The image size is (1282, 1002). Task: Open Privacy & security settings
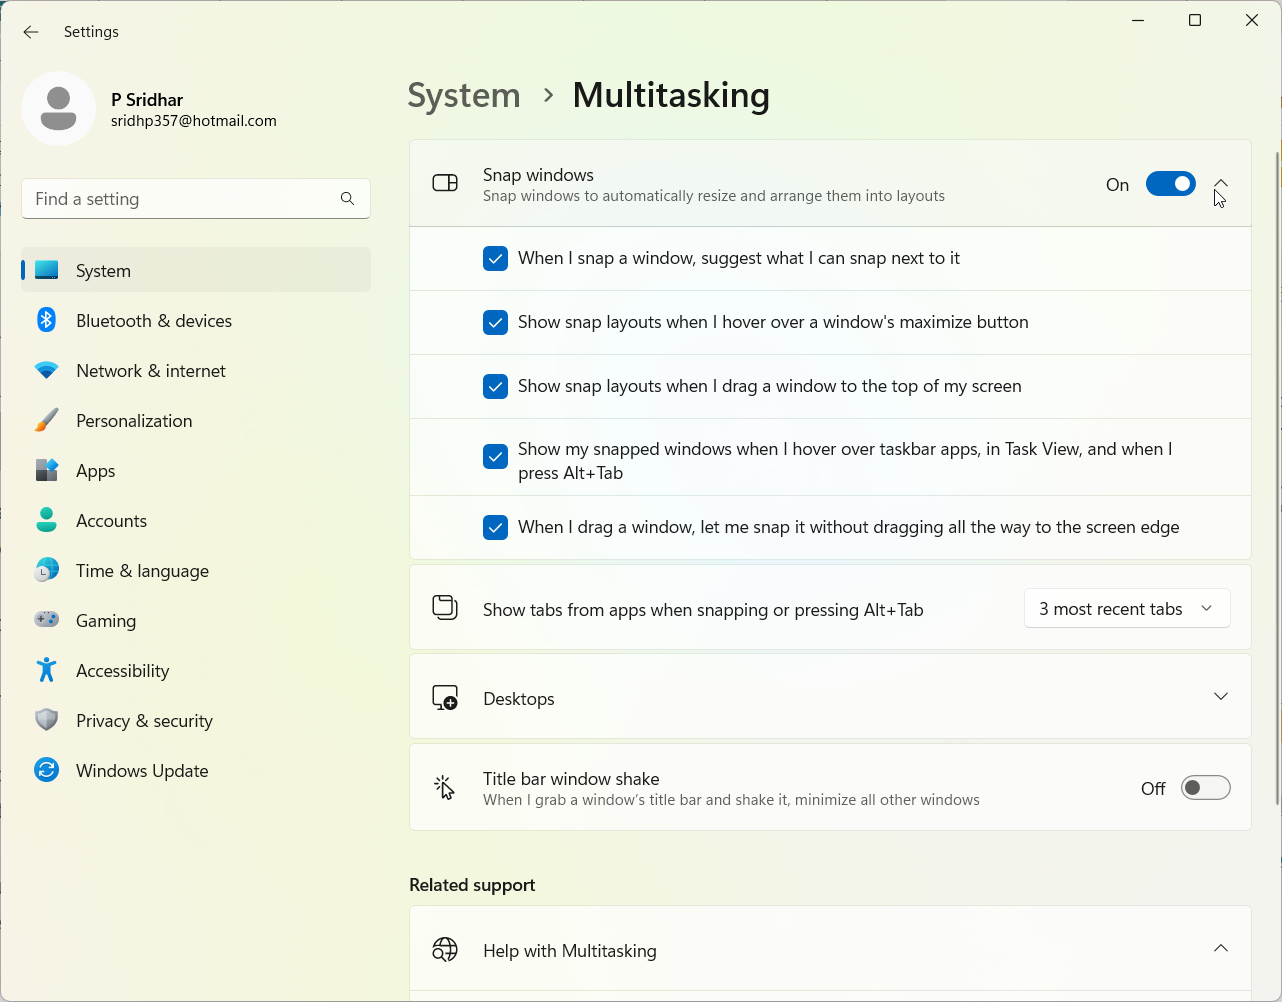tap(196, 720)
